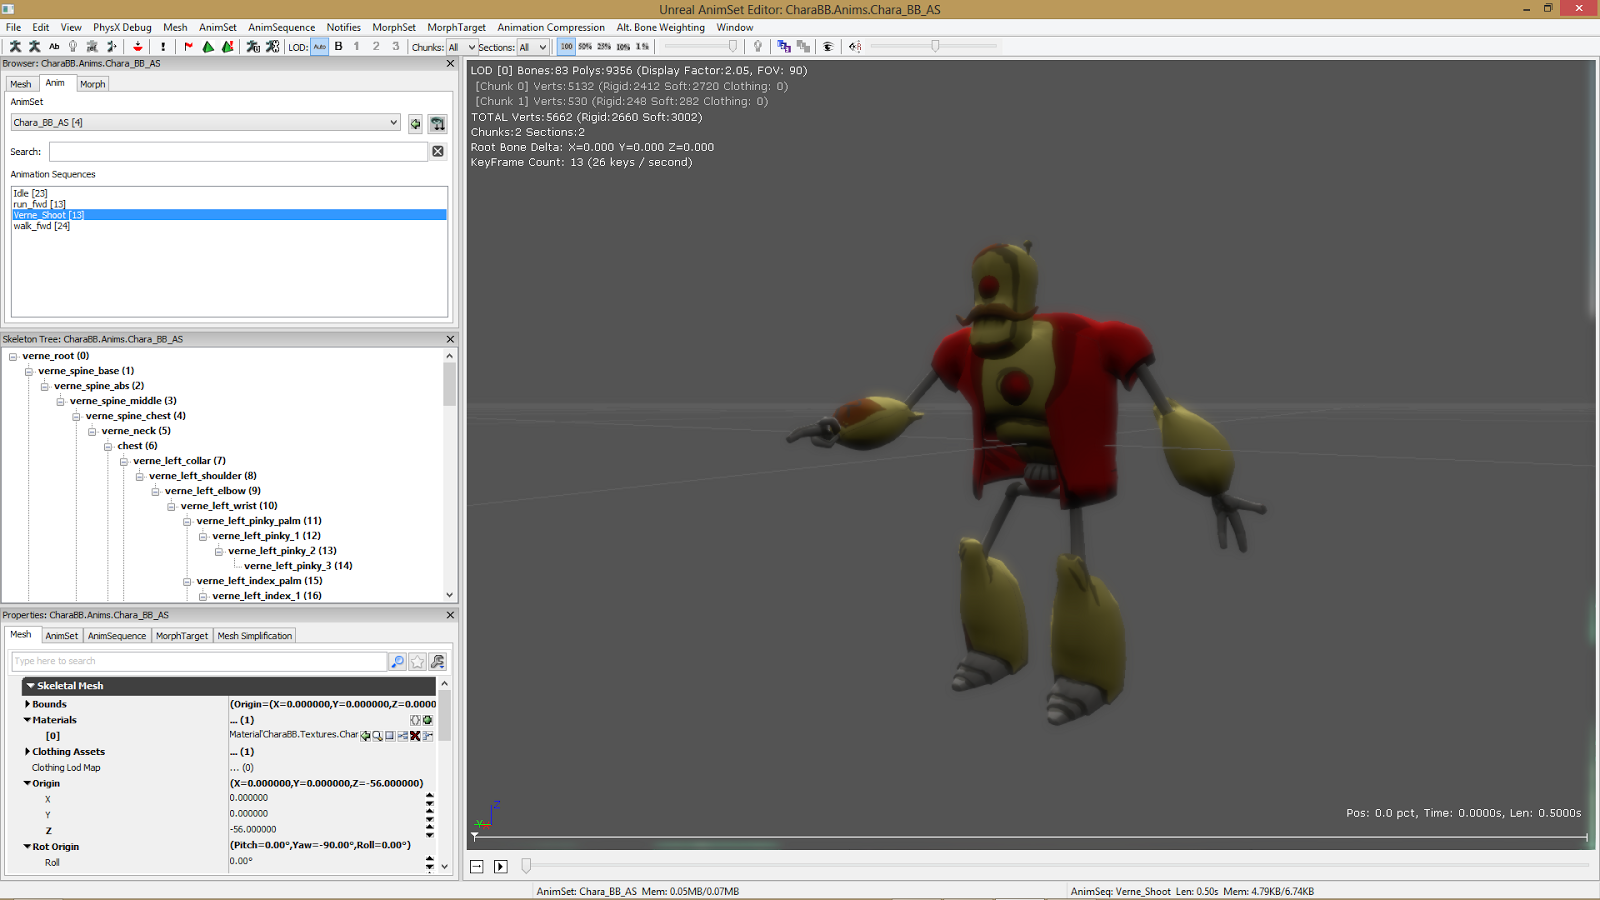This screenshot has width=1600, height=900.
Task: Open the AnimSequence menu
Action: pyautogui.click(x=281, y=28)
